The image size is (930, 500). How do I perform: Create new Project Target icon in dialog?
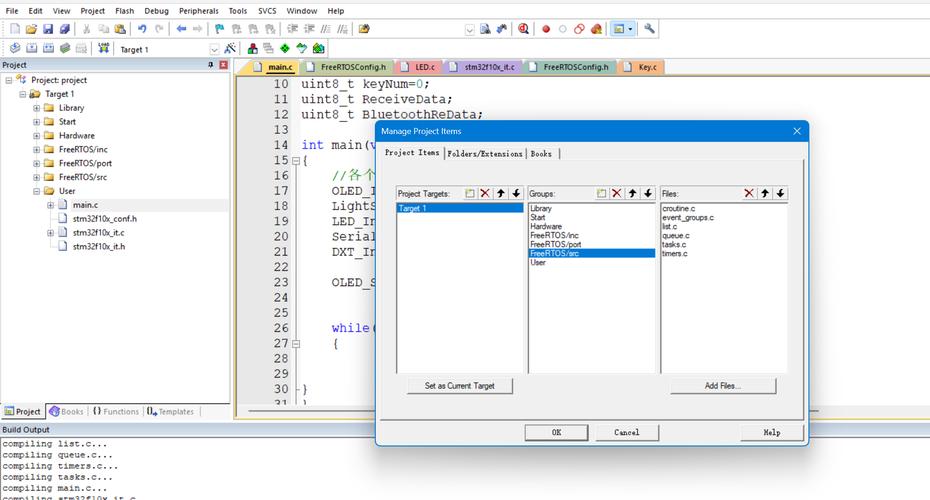tap(470, 193)
